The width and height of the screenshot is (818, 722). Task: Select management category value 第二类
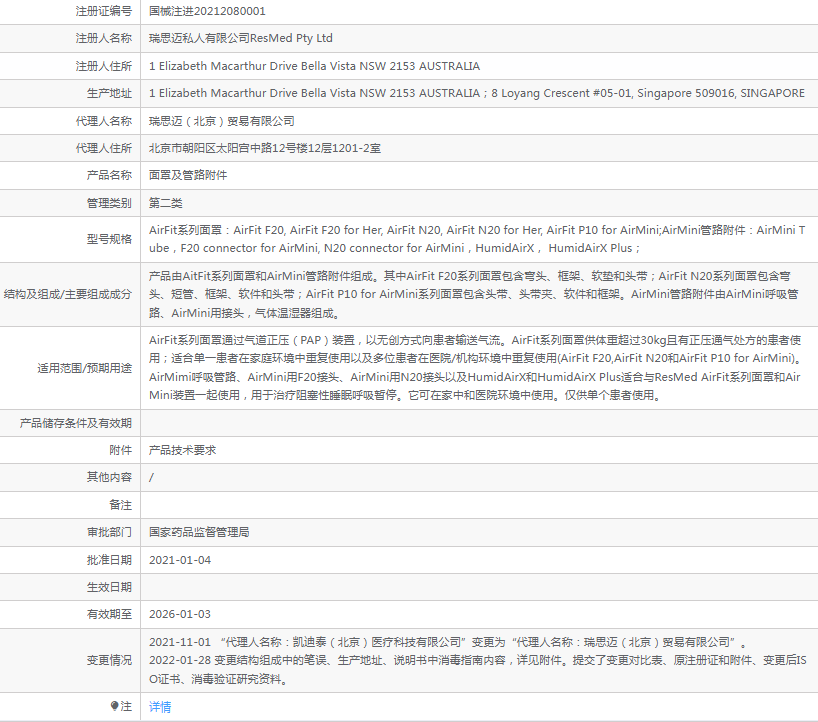point(166,203)
